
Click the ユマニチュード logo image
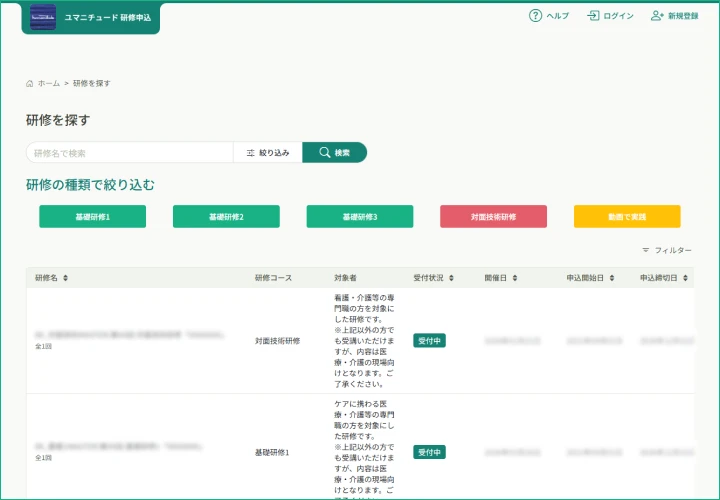coord(43,17)
